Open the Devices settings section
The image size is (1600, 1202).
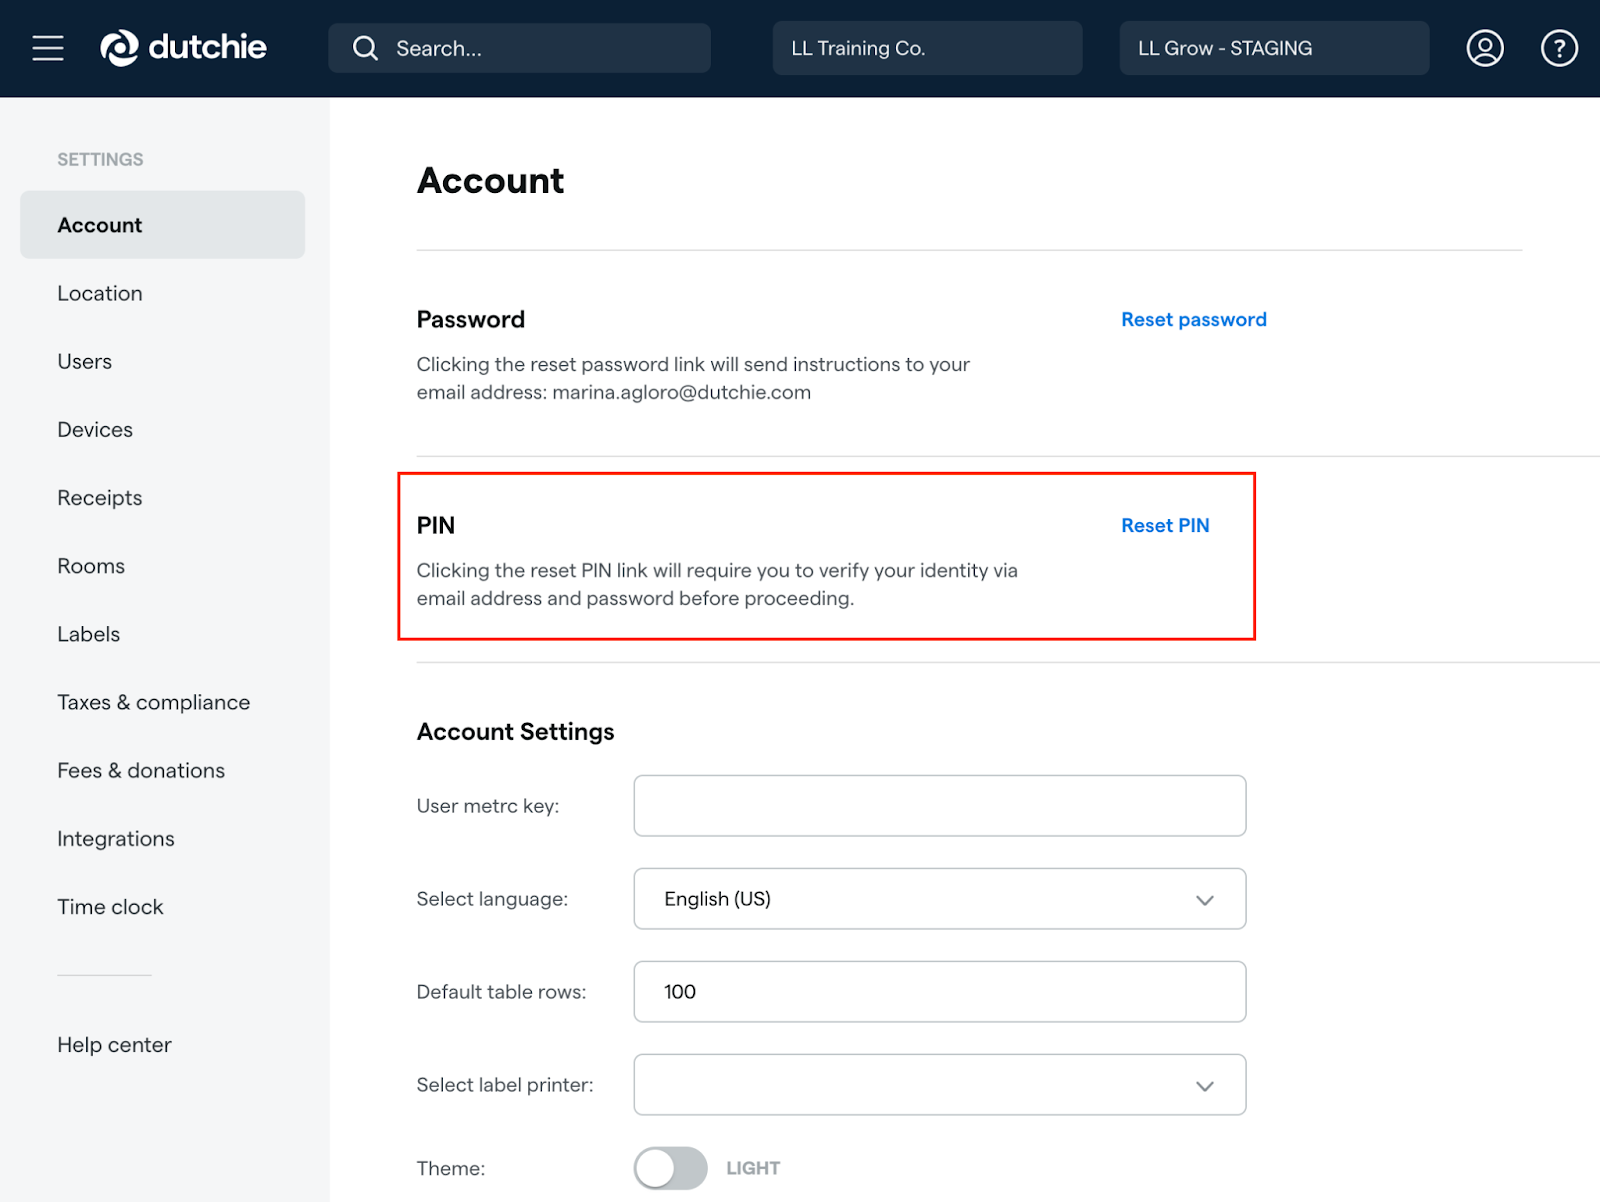coord(94,429)
